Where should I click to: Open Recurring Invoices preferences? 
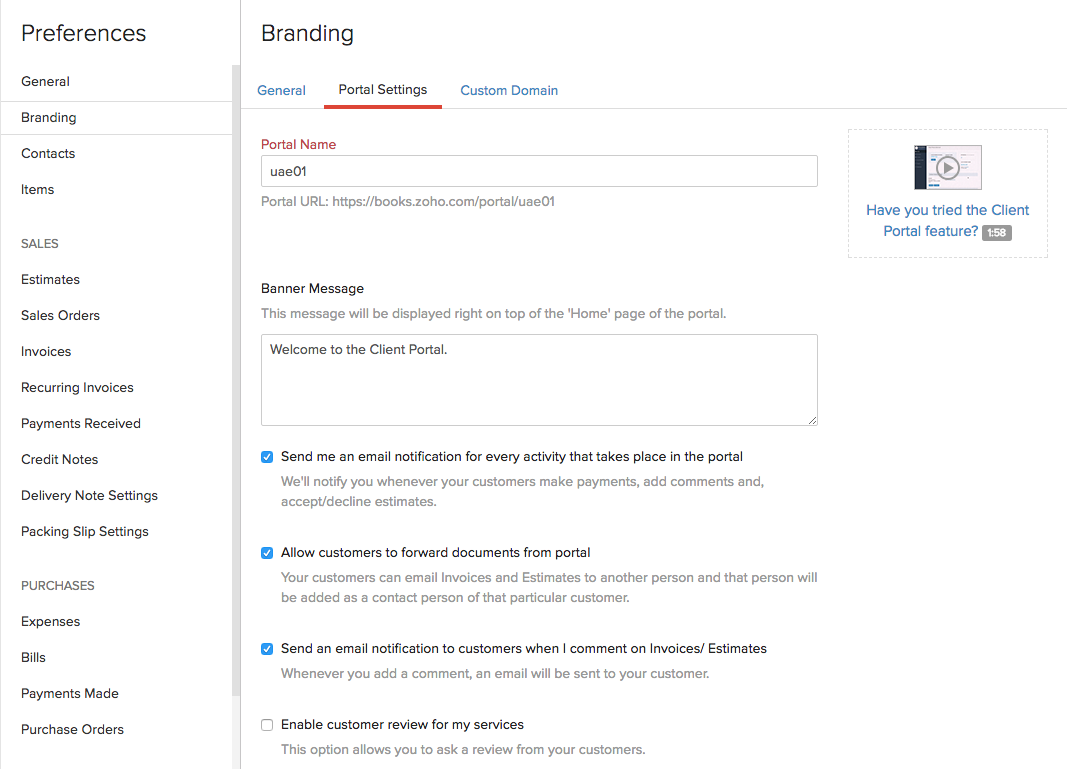(77, 387)
